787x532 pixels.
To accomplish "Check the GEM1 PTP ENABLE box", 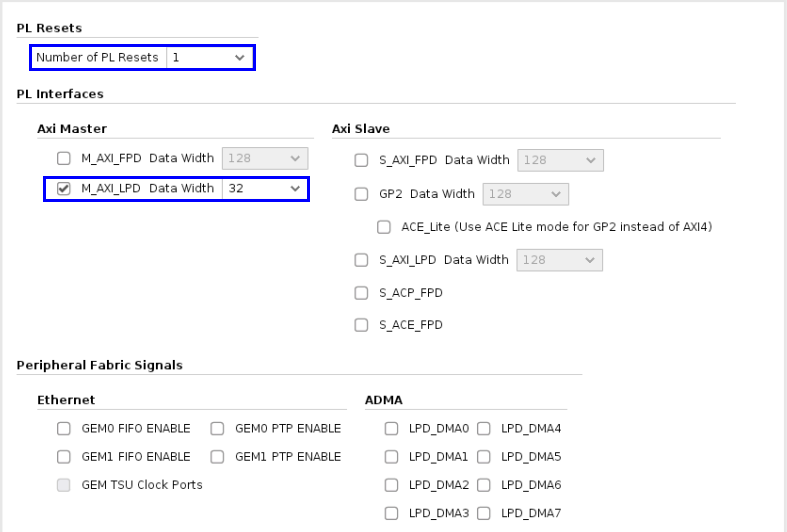I will click(217, 457).
